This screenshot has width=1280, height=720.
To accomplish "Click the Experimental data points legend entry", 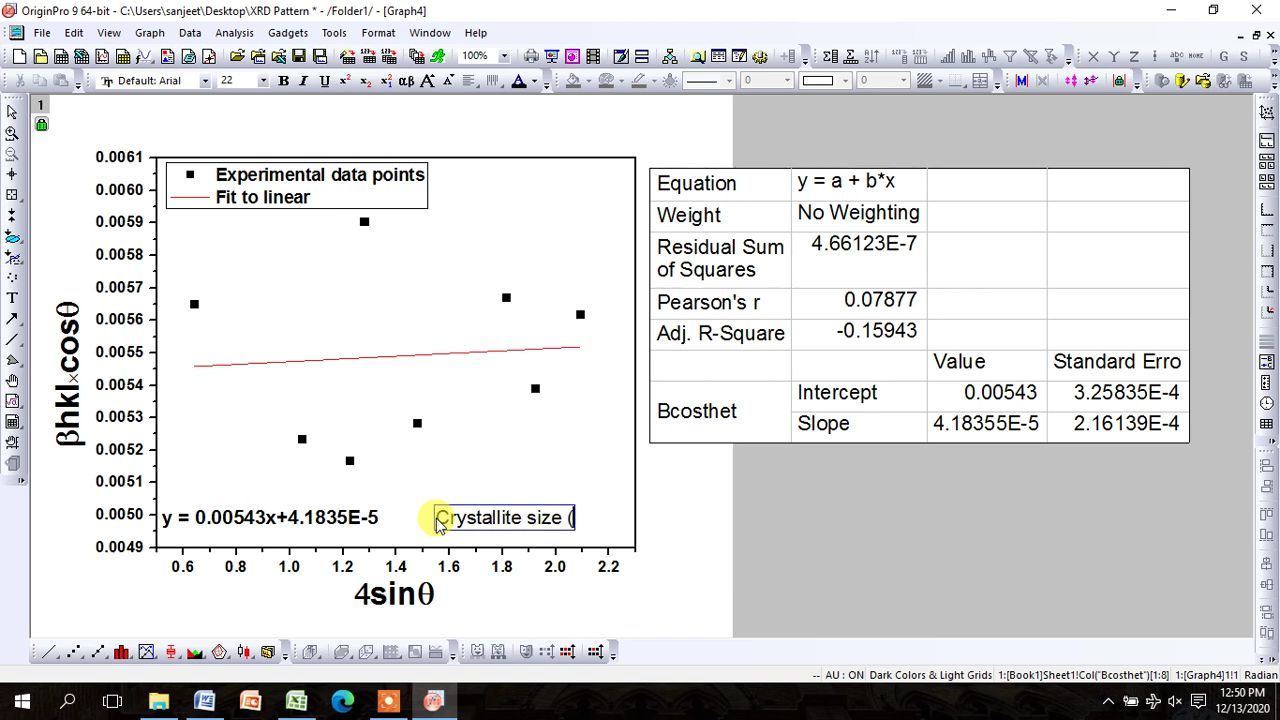I will [320, 174].
